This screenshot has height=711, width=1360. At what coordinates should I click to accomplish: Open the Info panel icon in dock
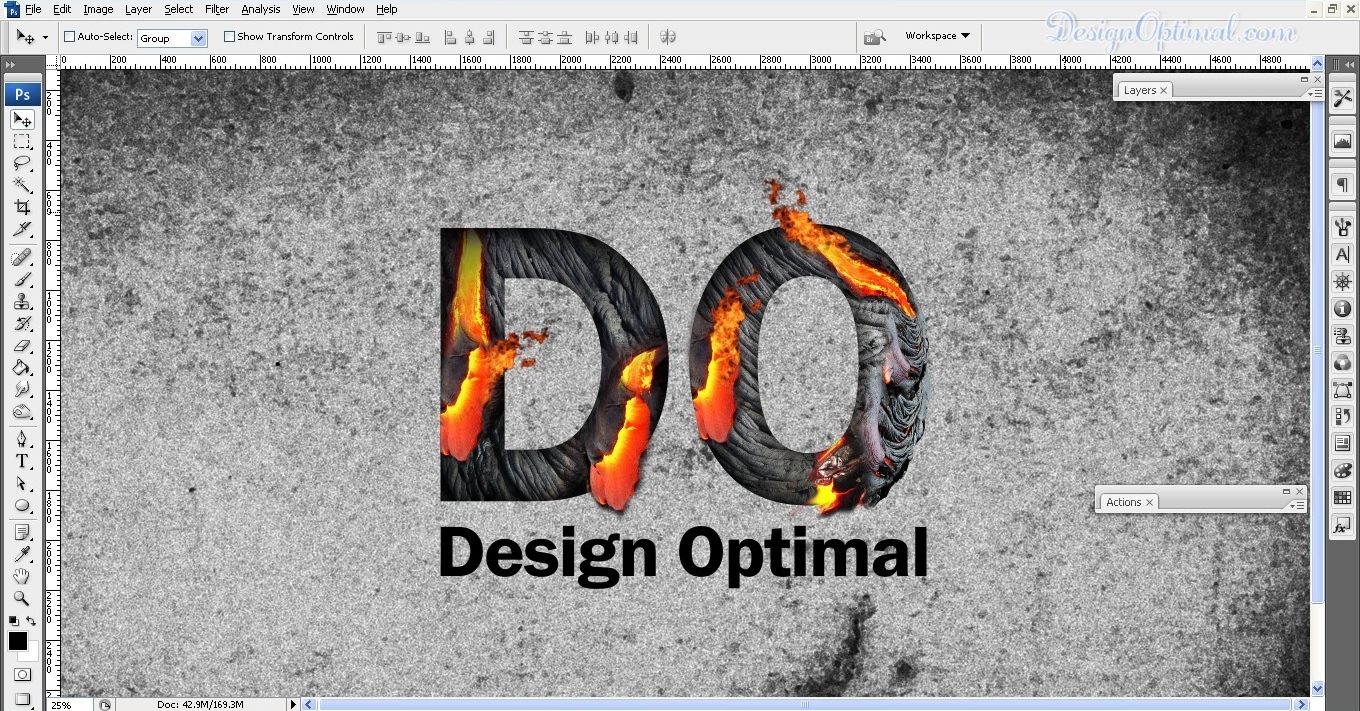1342,309
